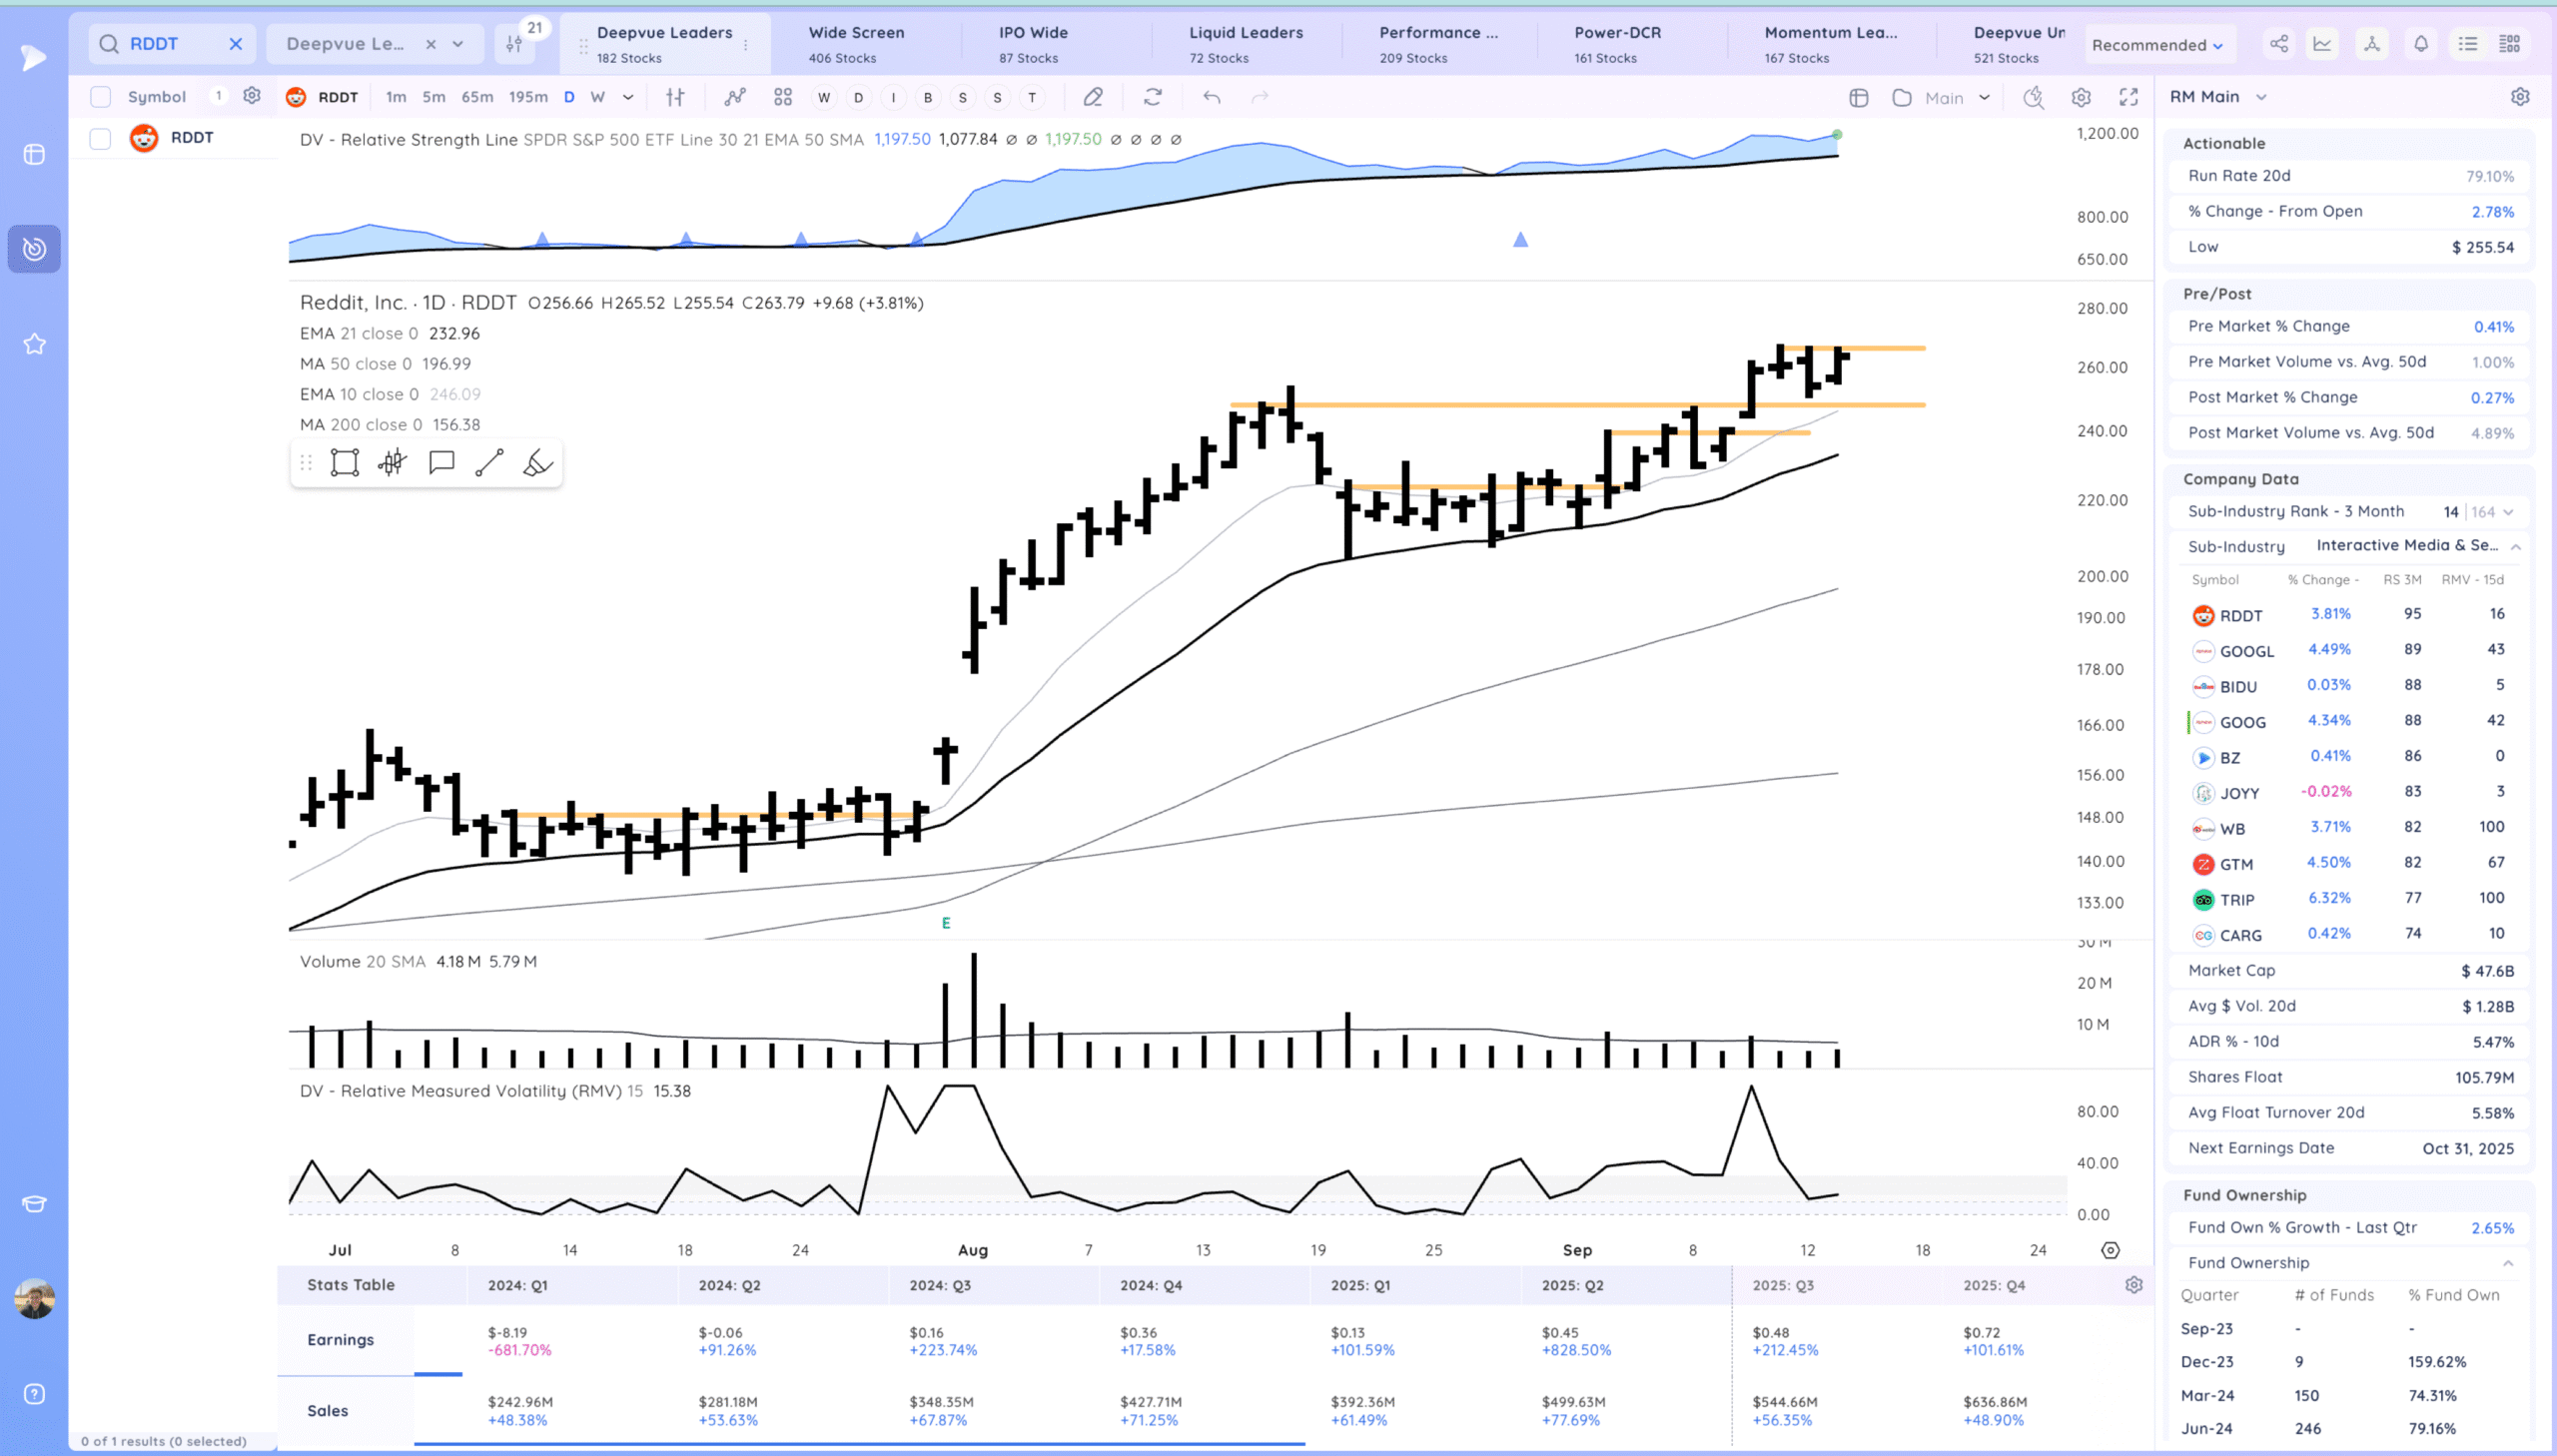Open the Recommended dropdown

tap(2157, 45)
